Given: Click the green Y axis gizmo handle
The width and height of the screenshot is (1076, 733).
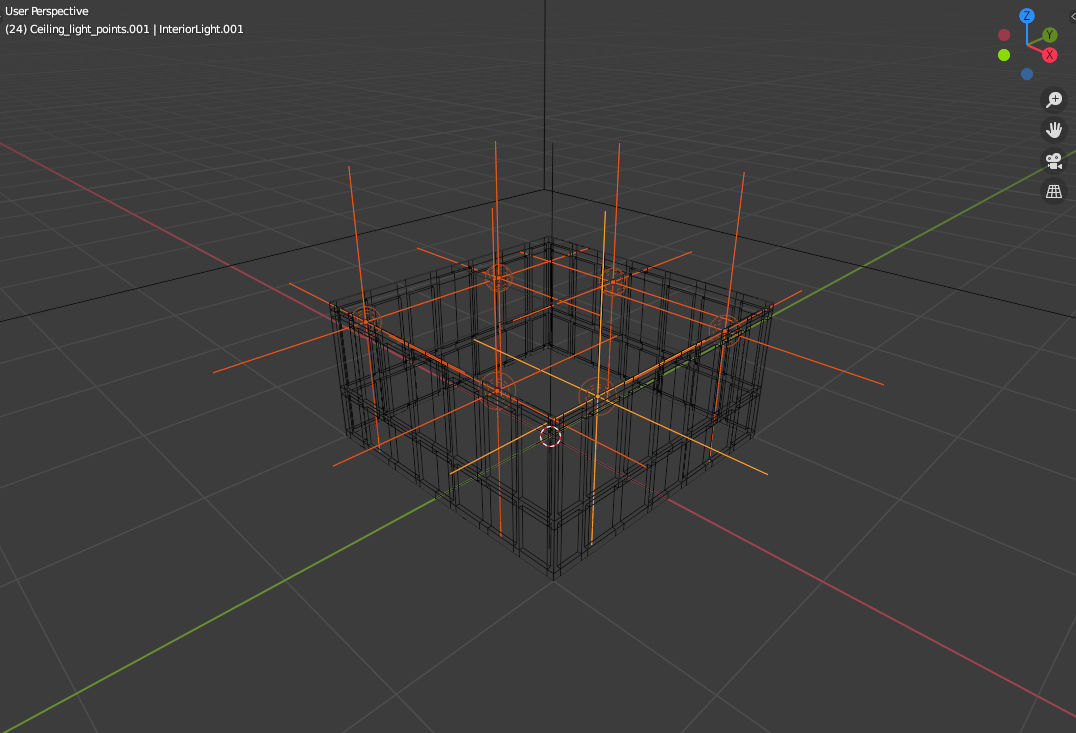Looking at the screenshot, I should point(1049,35).
